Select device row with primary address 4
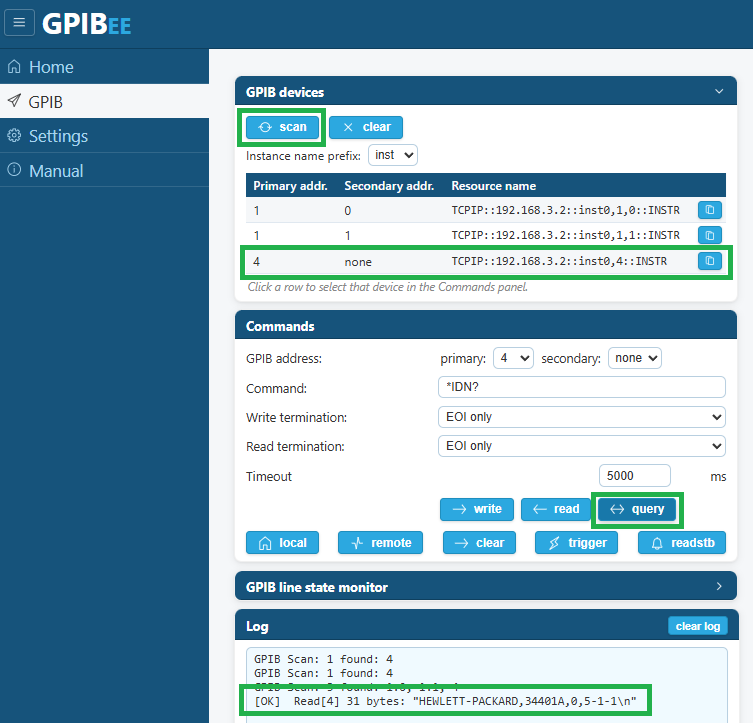The image size is (753, 723). pos(486,262)
